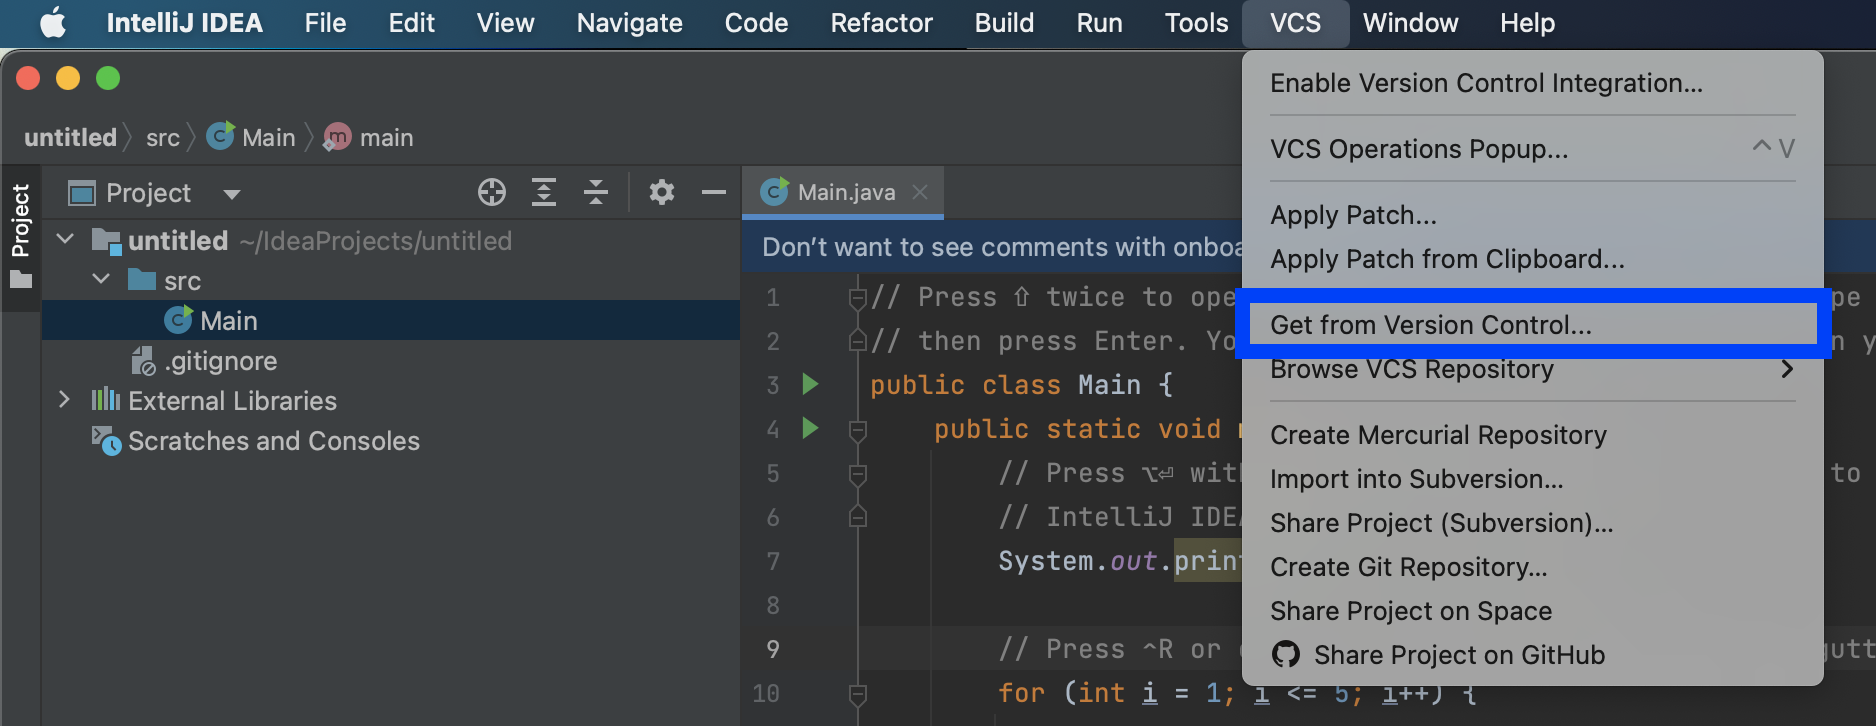1876x726 pixels.
Task: Select VCS Operations Popup entry
Action: 1532,149
